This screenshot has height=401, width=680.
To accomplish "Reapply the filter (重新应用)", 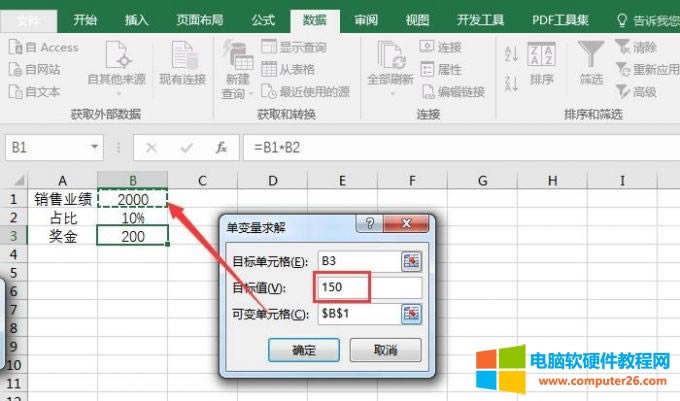I will point(647,69).
